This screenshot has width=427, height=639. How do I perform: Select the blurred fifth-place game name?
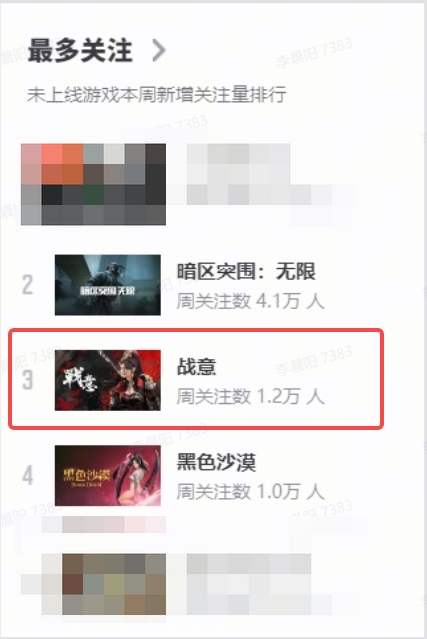coord(249,564)
